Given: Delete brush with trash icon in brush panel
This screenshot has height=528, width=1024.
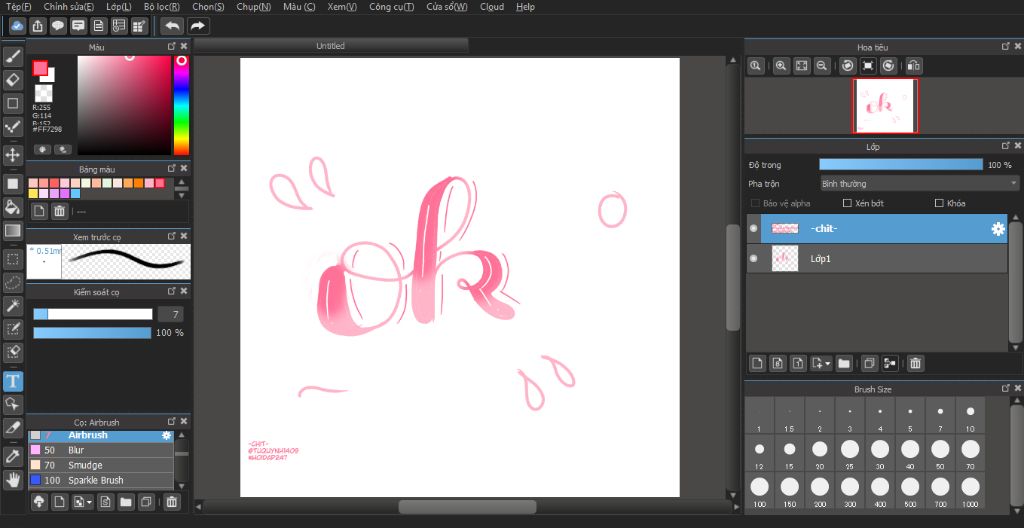Looking at the screenshot, I should click(x=171, y=502).
